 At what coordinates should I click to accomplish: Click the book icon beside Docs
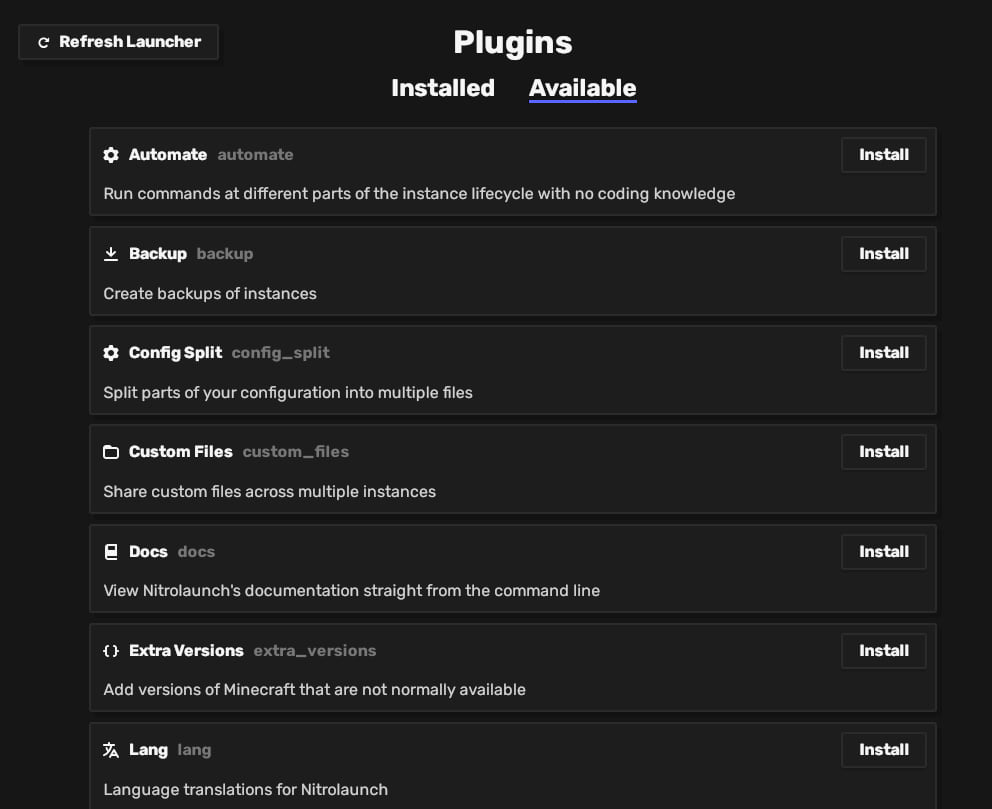tap(111, 552)
